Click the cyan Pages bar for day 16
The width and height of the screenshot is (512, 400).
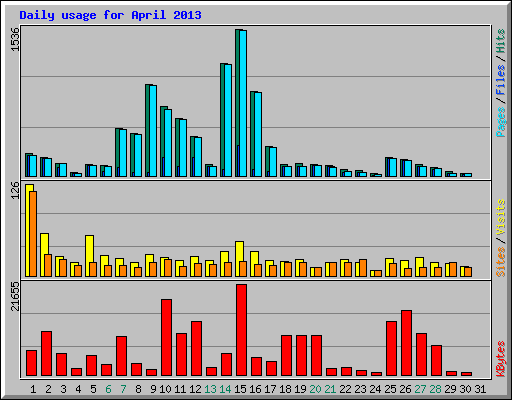(258, 134)
